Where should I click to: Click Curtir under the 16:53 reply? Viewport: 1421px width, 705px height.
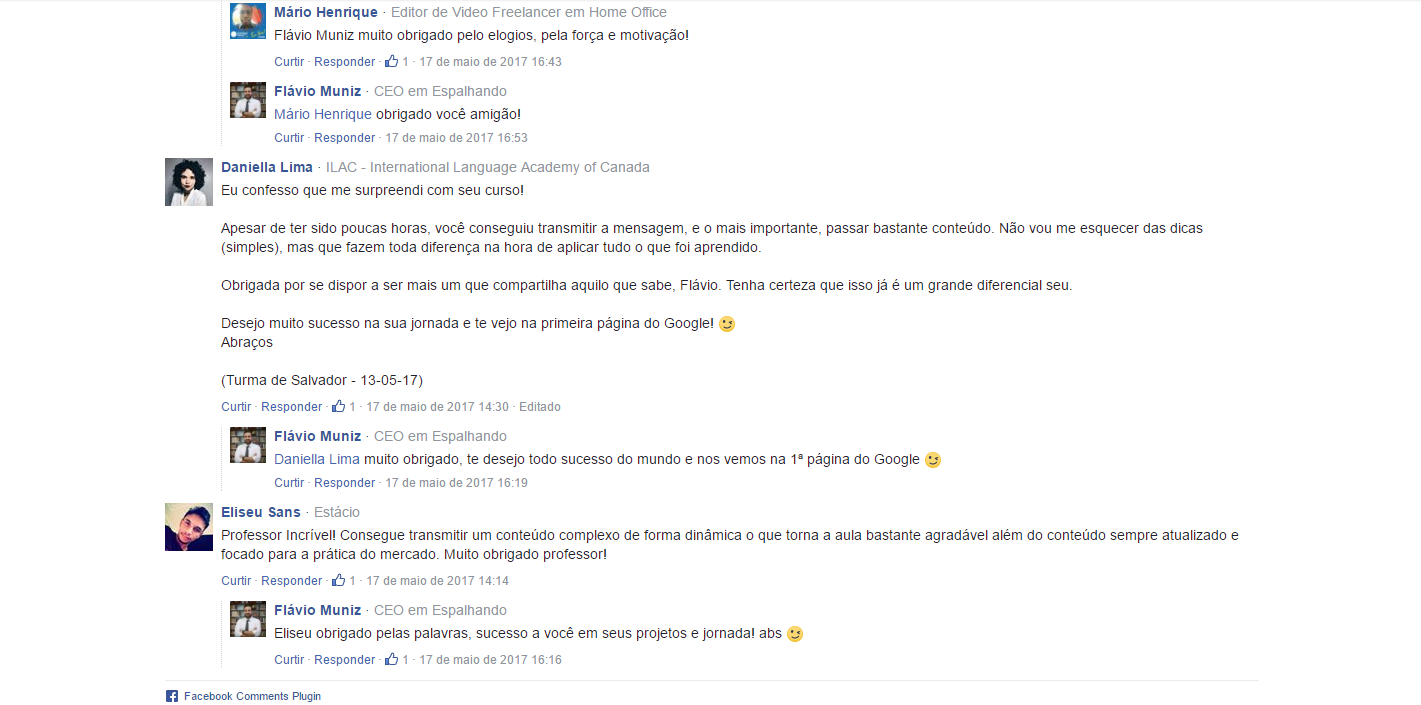(289, 138)
